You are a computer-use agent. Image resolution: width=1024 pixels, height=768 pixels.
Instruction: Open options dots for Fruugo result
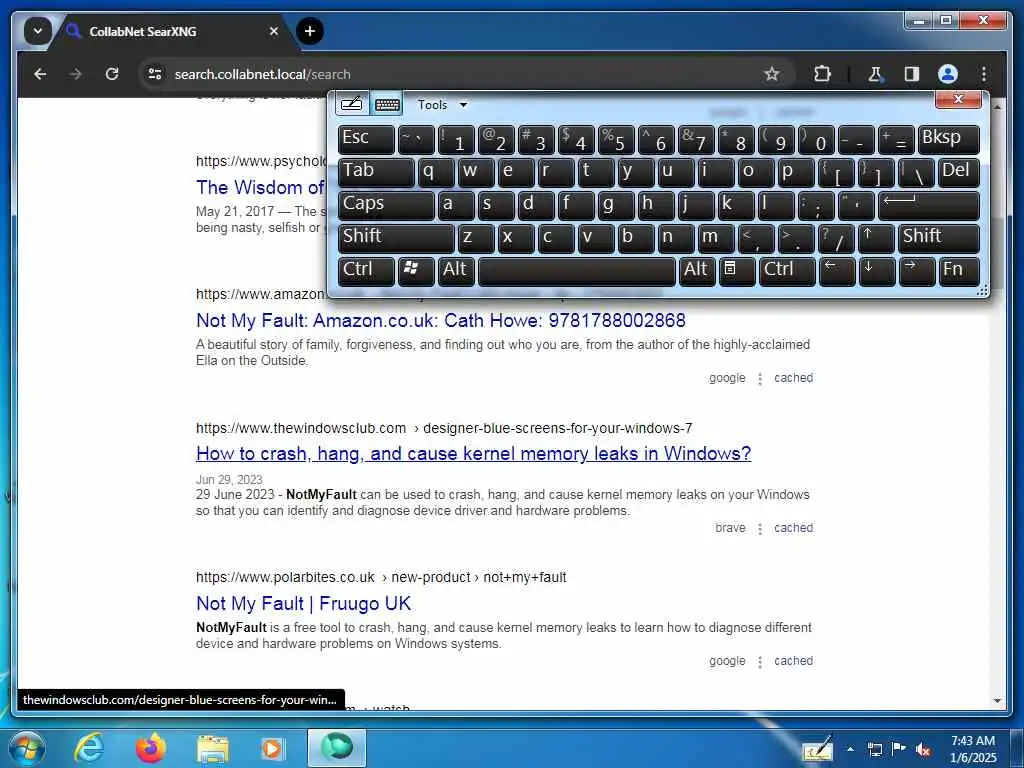760,662
